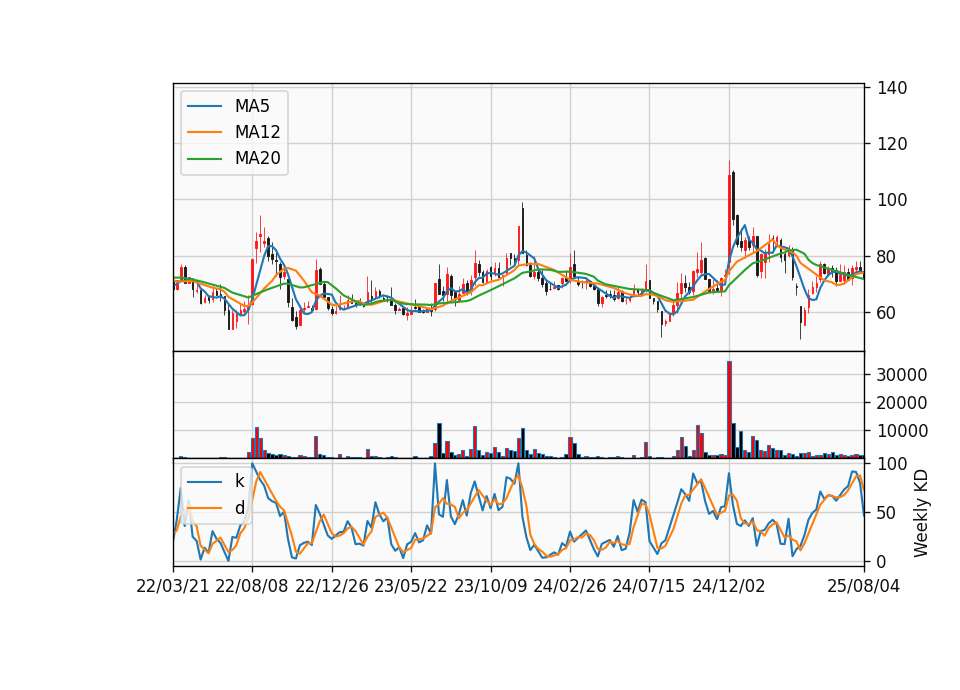
Task: Click the 22/03/21 date label
Action: pyautogui.click(x=173, y=586)
